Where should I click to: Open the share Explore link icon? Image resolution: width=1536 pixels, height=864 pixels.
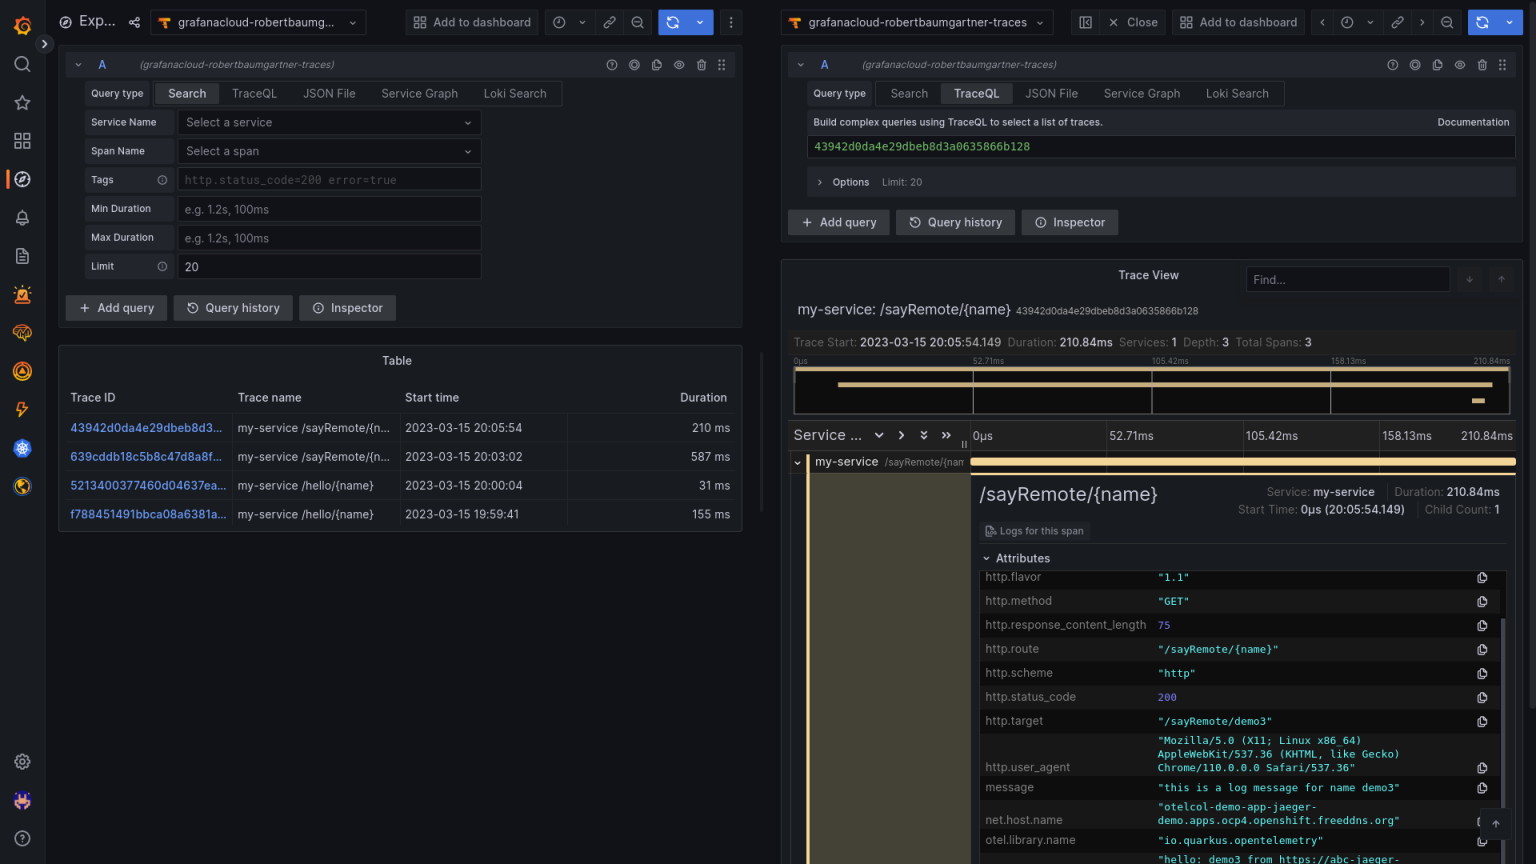click(x=133, y=22)
